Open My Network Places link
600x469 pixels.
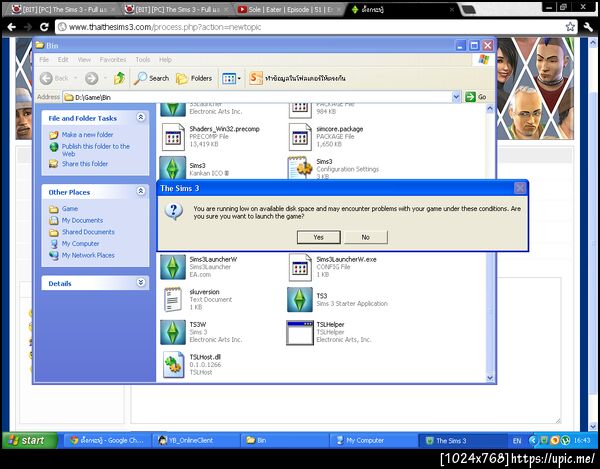[88, 255]
